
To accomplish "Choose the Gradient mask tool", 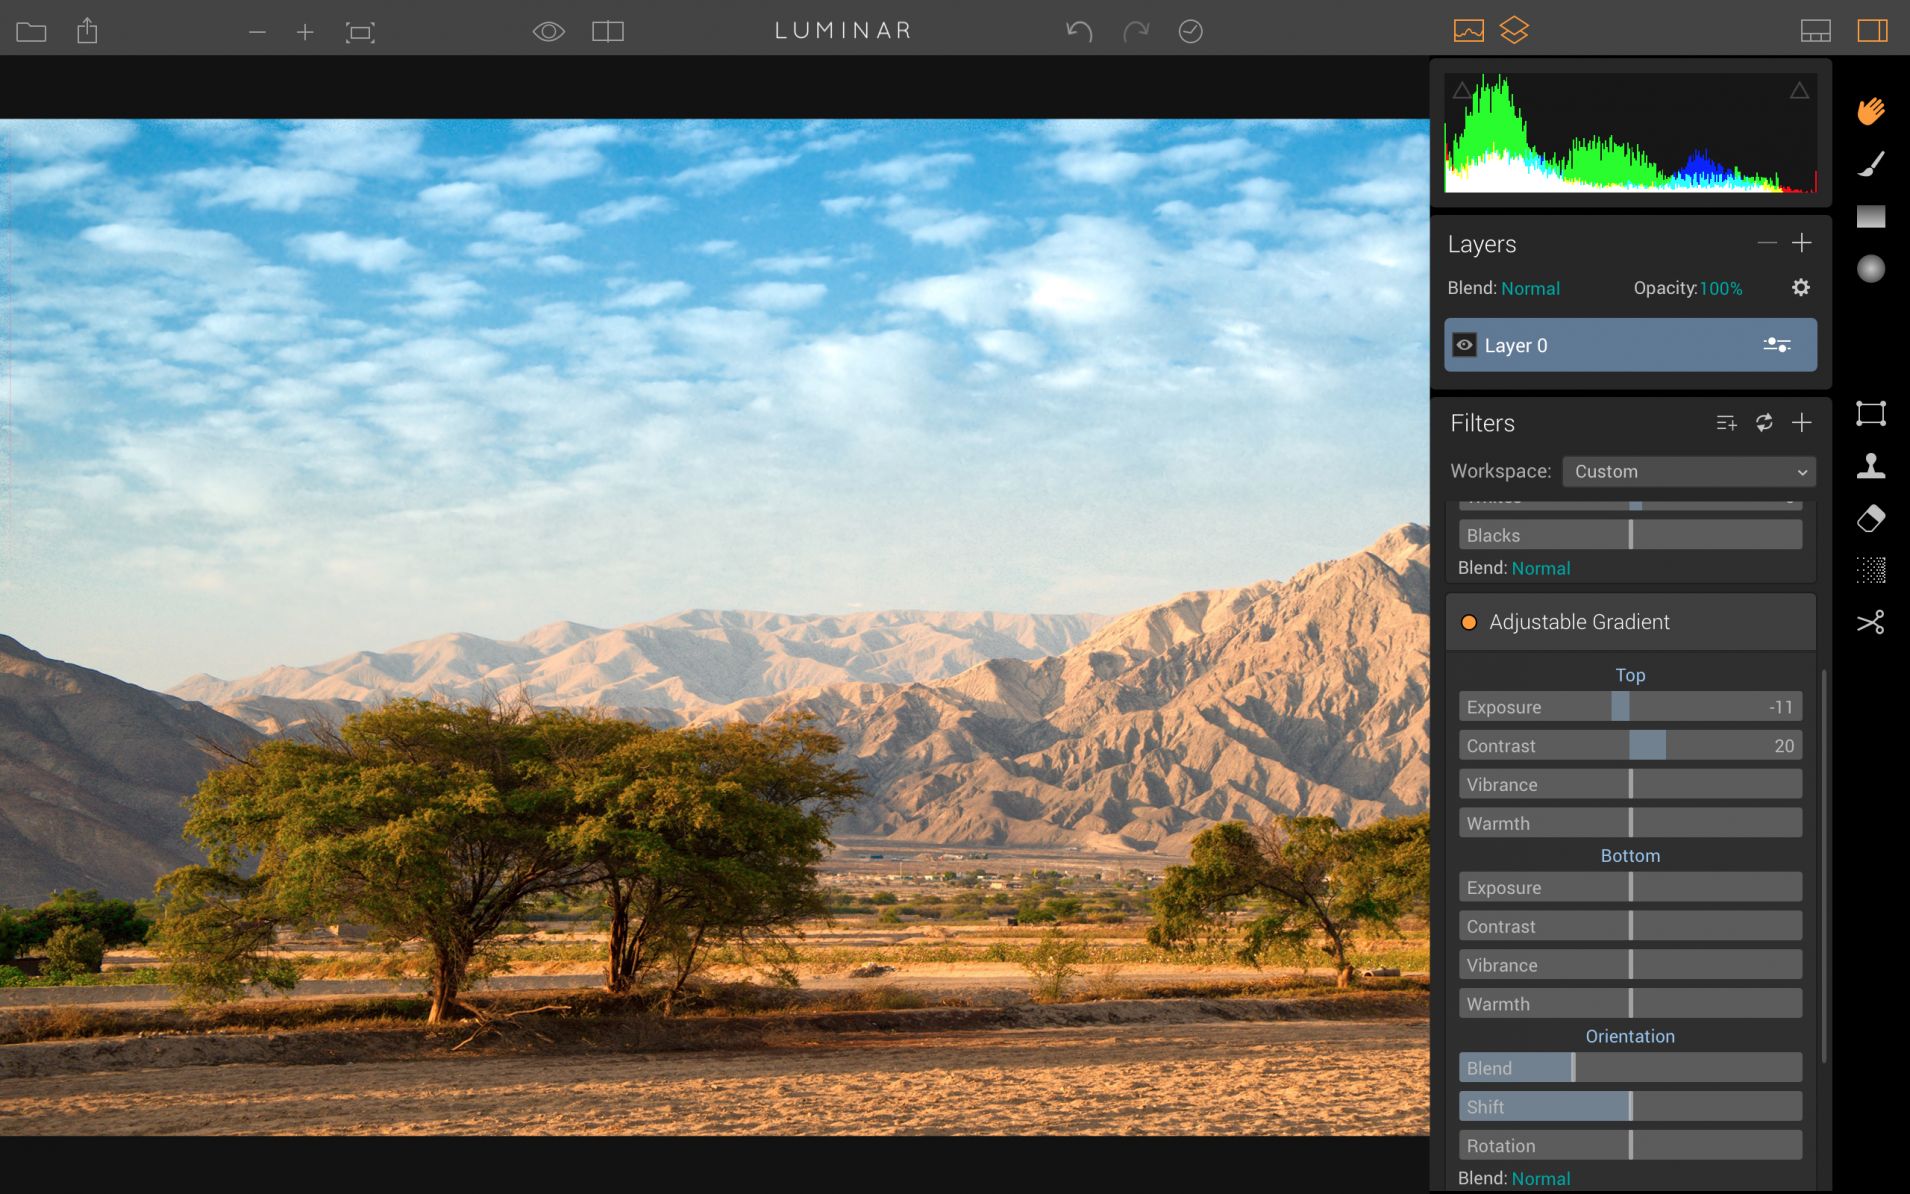I will pyautogui.click(x=1870, y=217).
